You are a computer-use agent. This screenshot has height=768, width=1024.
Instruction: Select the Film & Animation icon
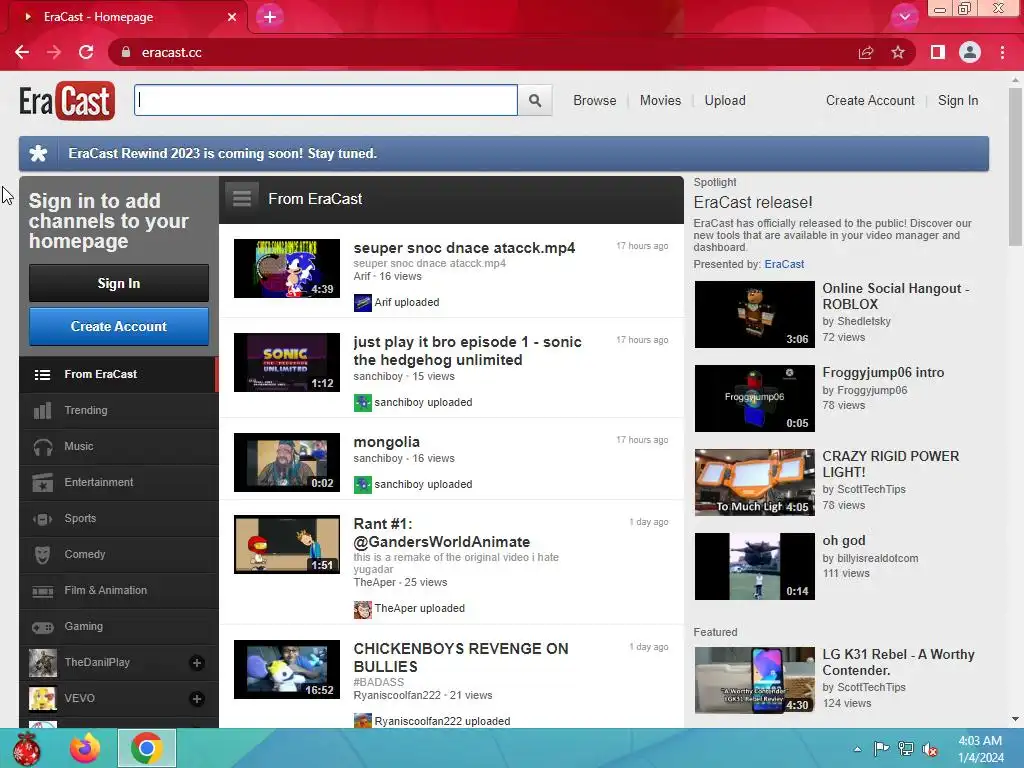pos(42,591)
